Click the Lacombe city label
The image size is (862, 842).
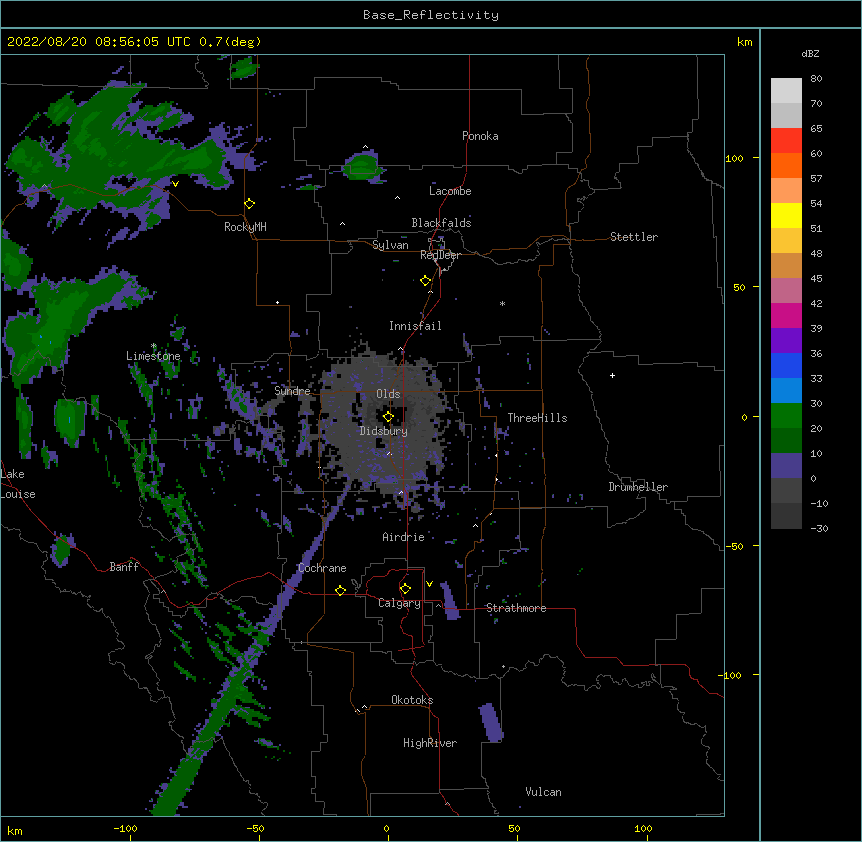click(x=450, y=191)
